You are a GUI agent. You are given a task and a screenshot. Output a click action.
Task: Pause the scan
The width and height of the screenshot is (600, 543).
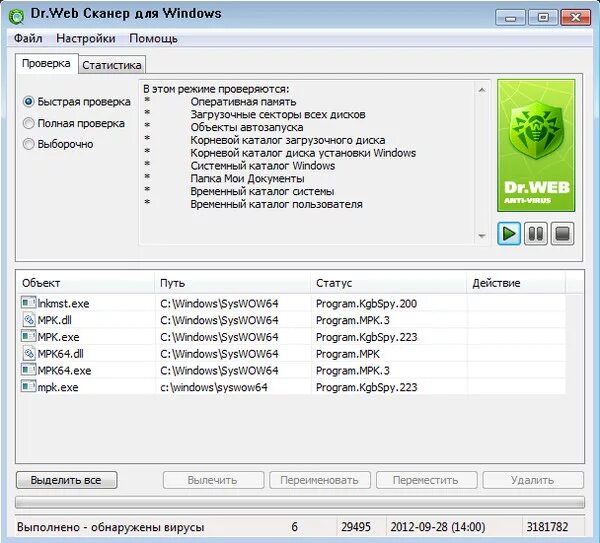[535, 233]
